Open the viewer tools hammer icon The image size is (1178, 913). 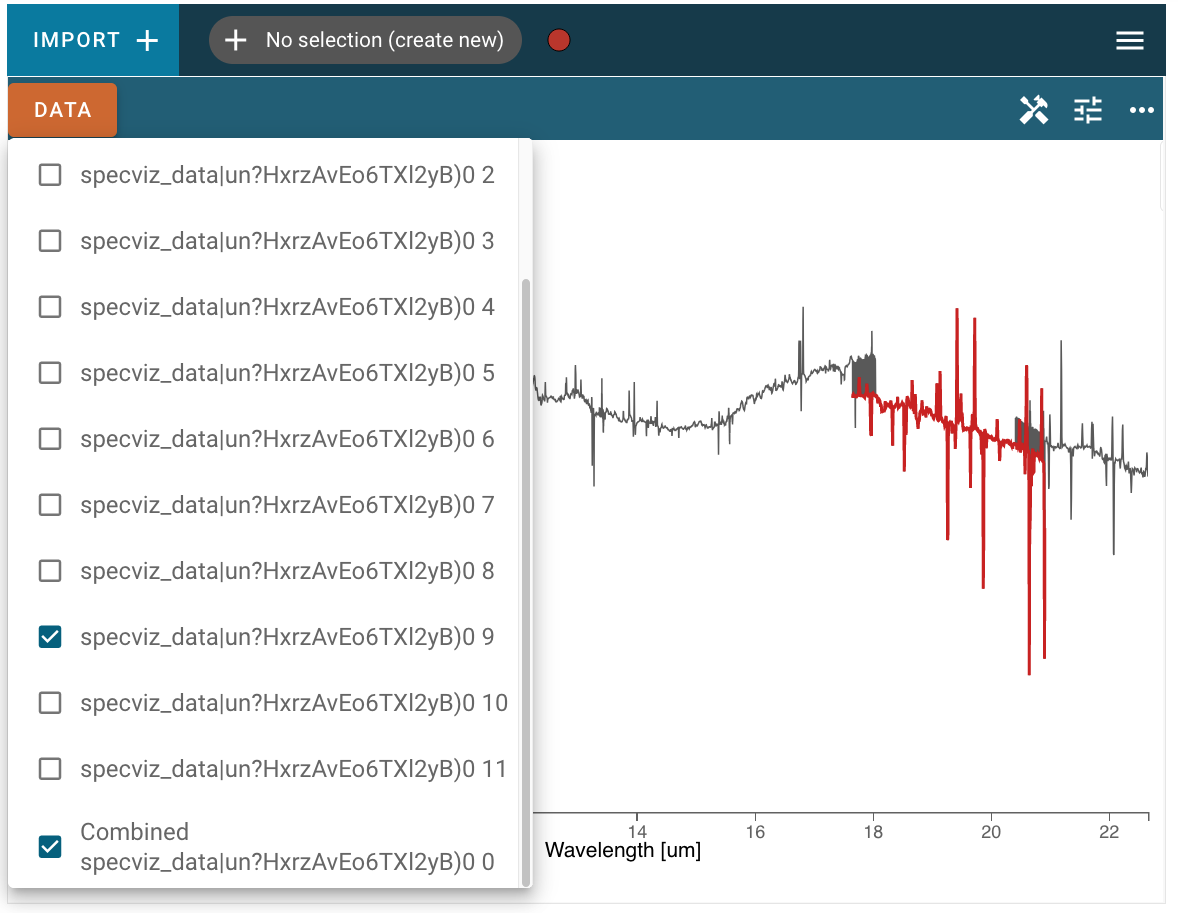click(1033, 110)
